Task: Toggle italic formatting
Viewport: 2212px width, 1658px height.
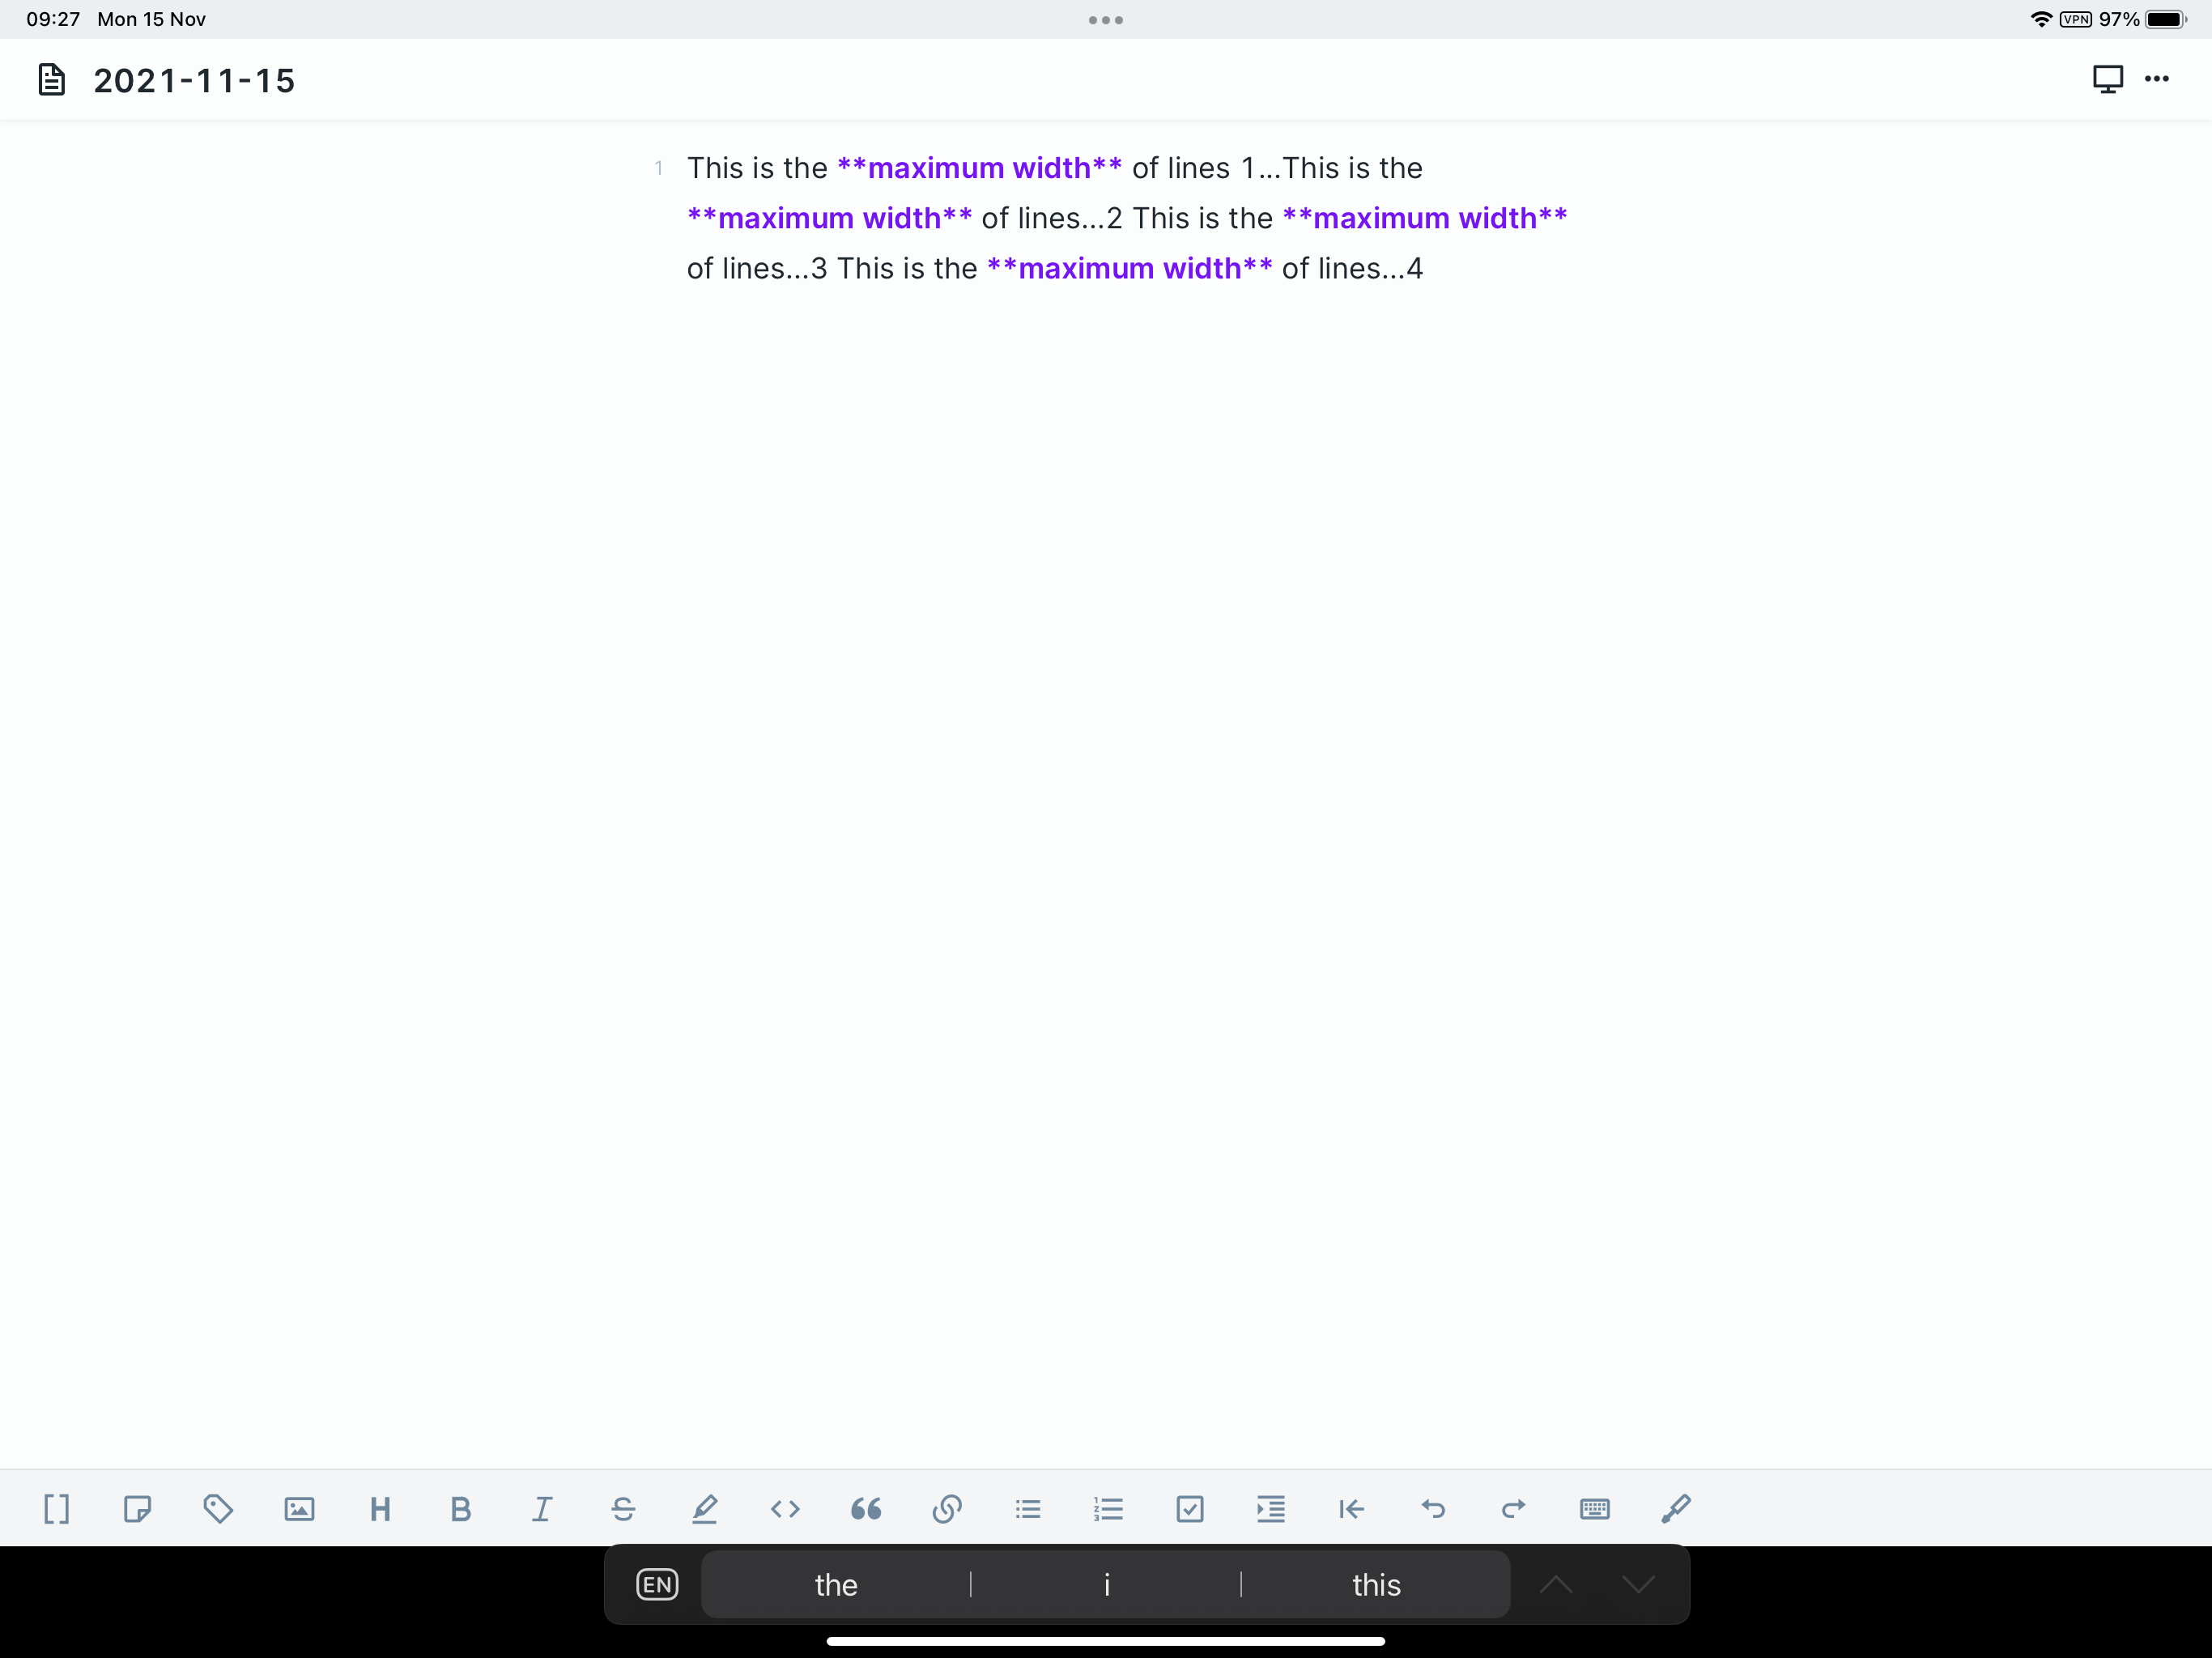Action: pos(541,1509)
